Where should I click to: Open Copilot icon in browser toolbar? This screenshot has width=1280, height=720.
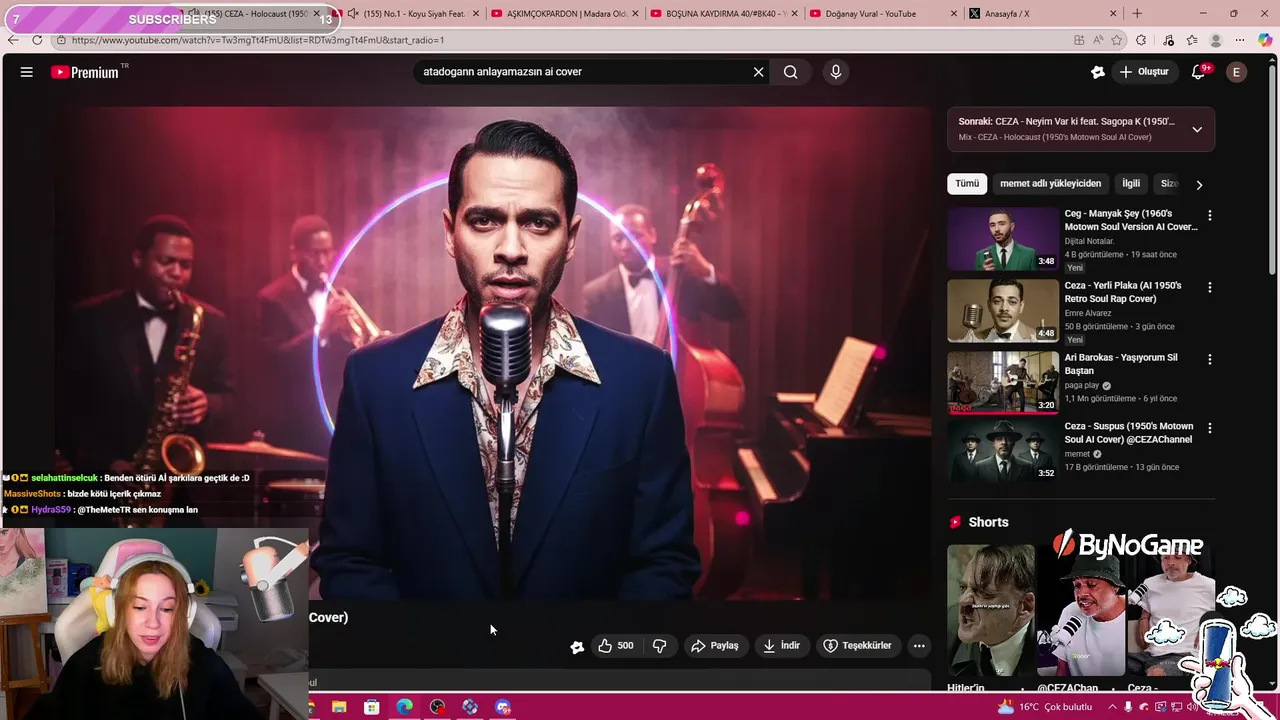1266,40
